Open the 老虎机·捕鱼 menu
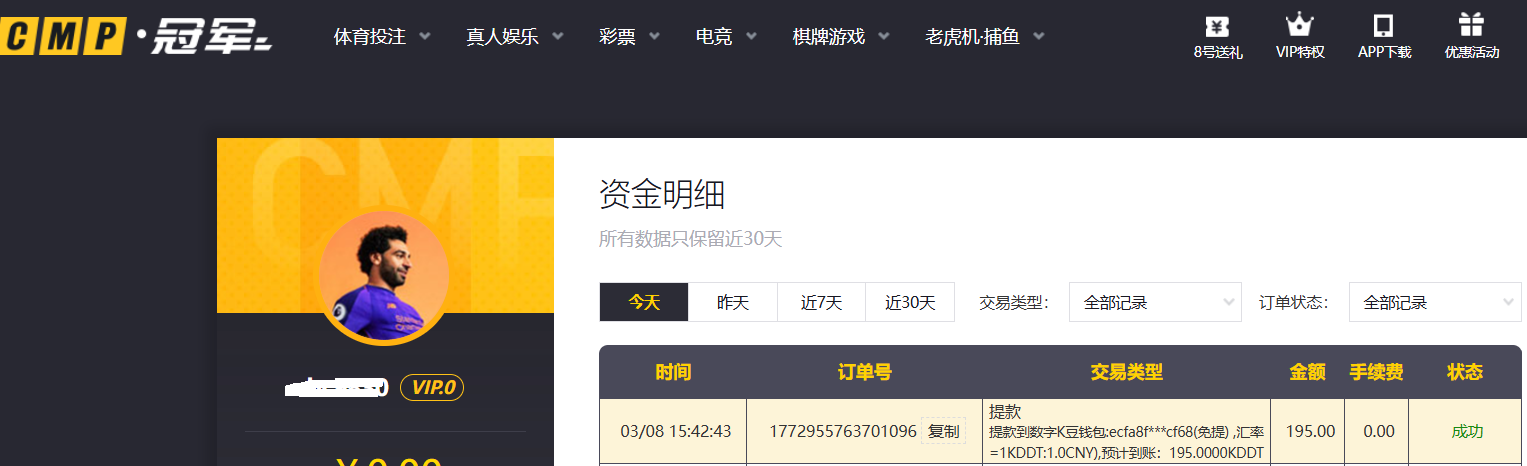The width and height of the screenshot is (1527, 466). 972,37
